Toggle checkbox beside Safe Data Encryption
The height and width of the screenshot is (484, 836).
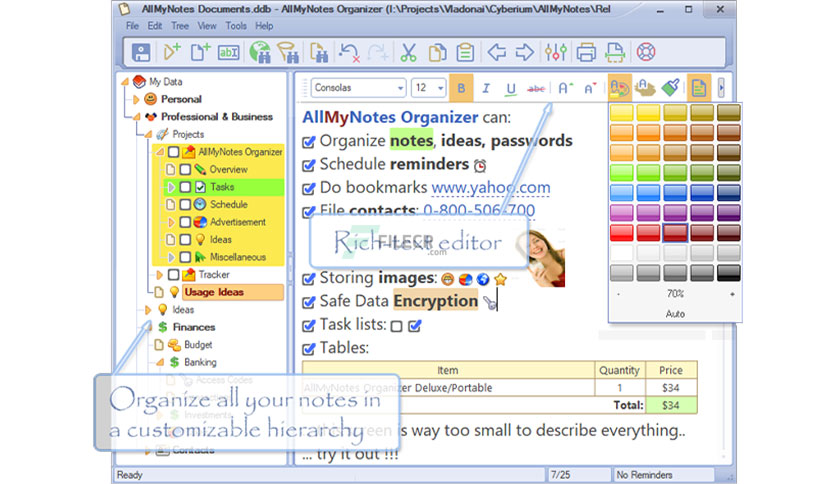(x=309, y=302)
